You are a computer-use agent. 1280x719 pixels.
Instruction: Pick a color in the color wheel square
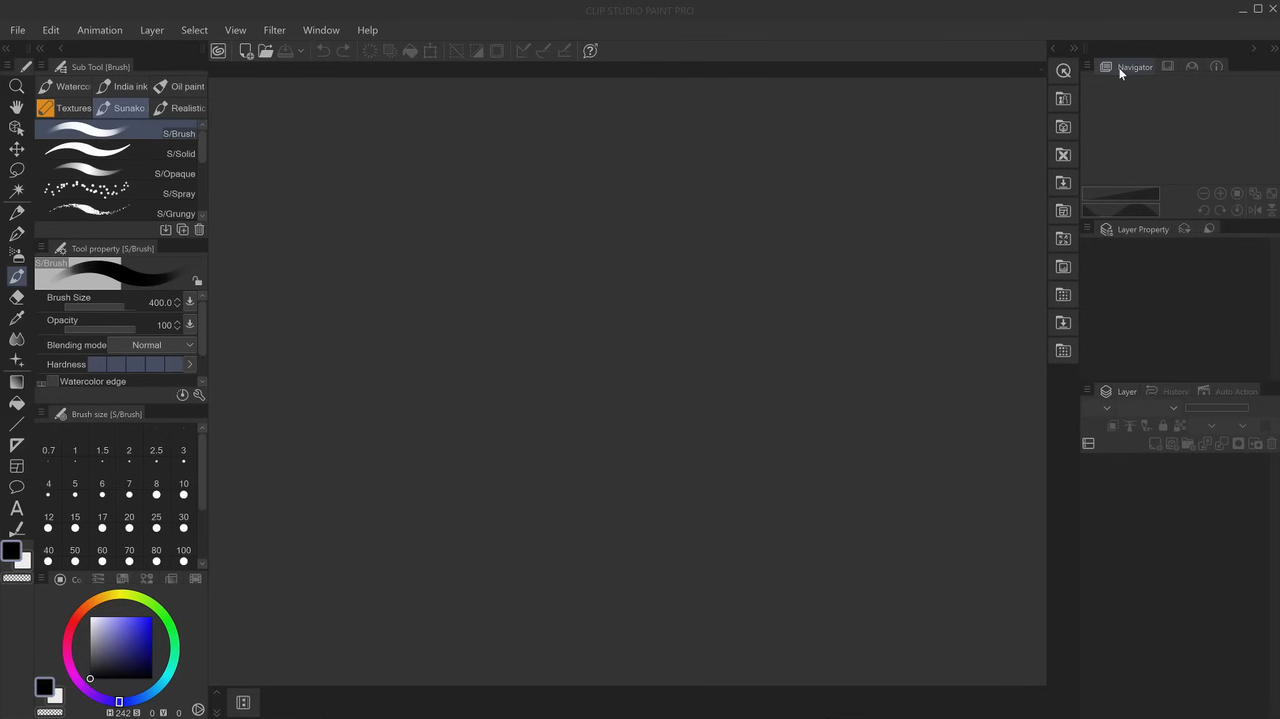click(x=121, y=647)
